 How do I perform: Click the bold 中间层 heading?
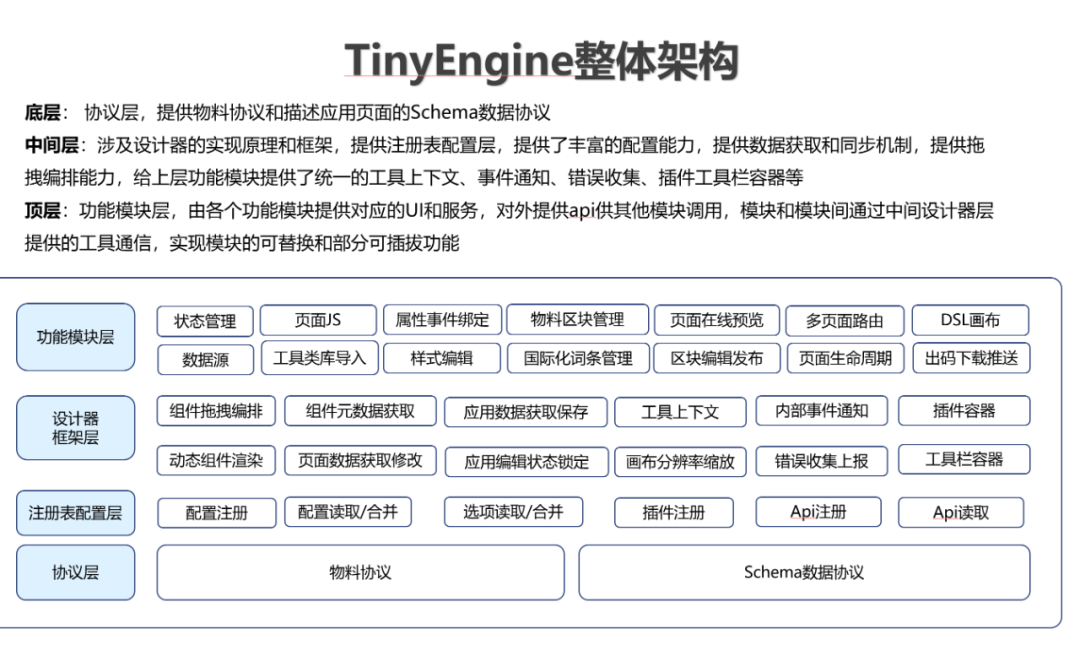(x=52, y=145)
